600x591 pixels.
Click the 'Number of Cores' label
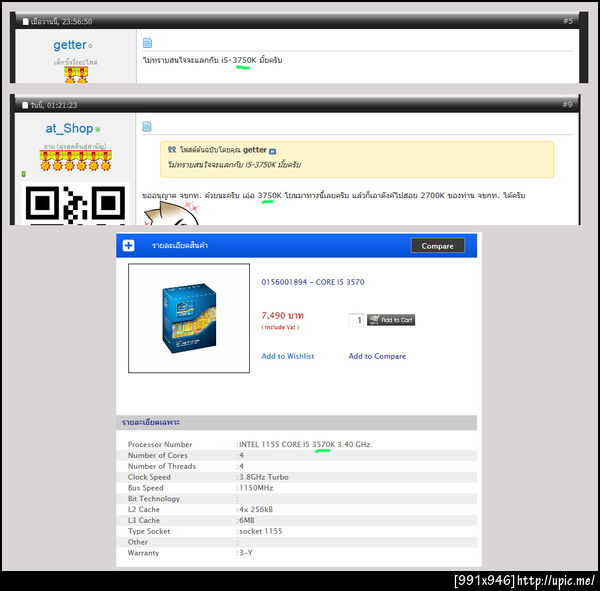coord(158,455)
